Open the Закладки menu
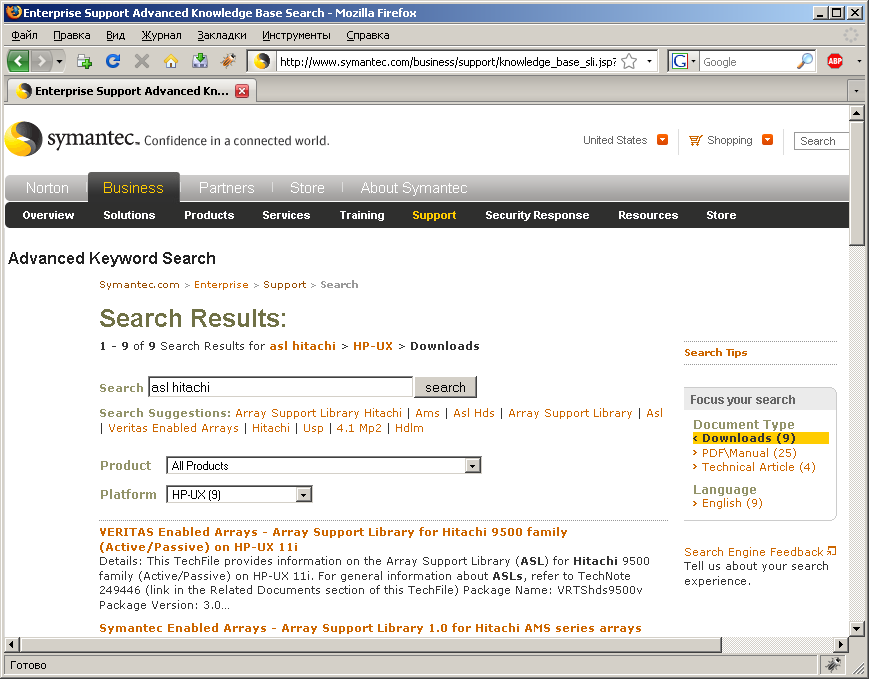The image size is (869, 679). (x=222, y=35)
